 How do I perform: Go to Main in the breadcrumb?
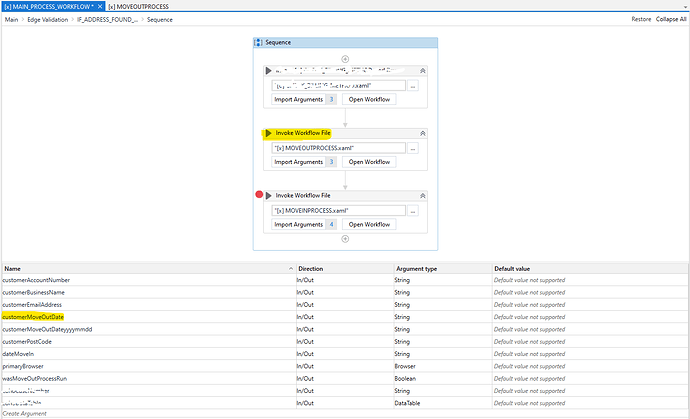pos(11,20)
